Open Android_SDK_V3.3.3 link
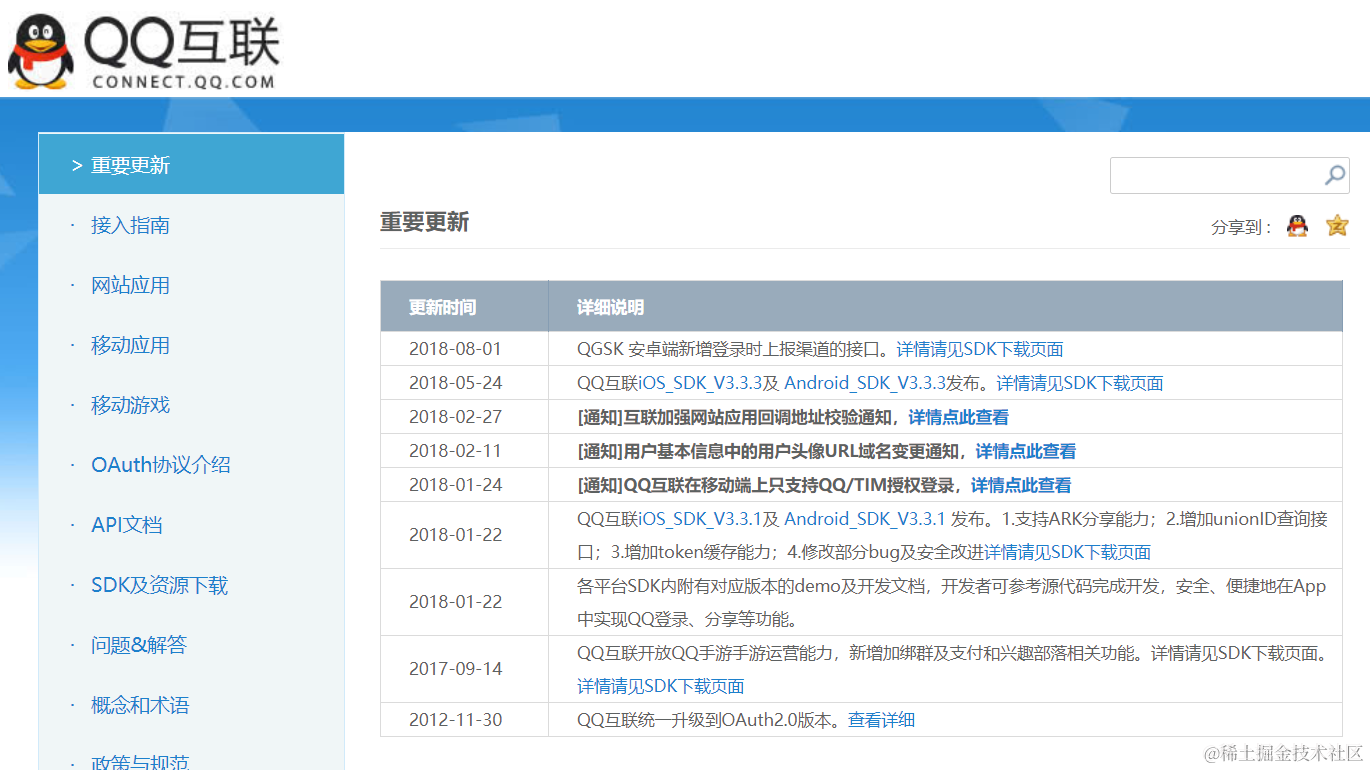Screen dimensions: 1370x770 pyautogui.click(x=865, y=383)
